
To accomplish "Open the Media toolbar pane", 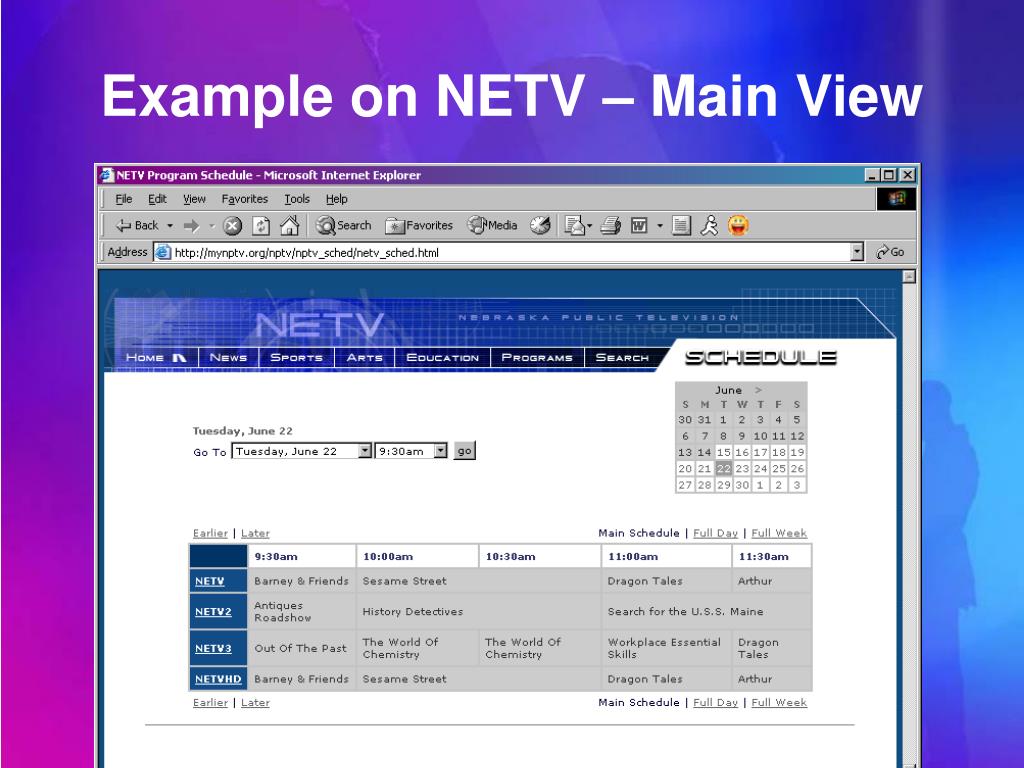I will click(x=492, y=225).
